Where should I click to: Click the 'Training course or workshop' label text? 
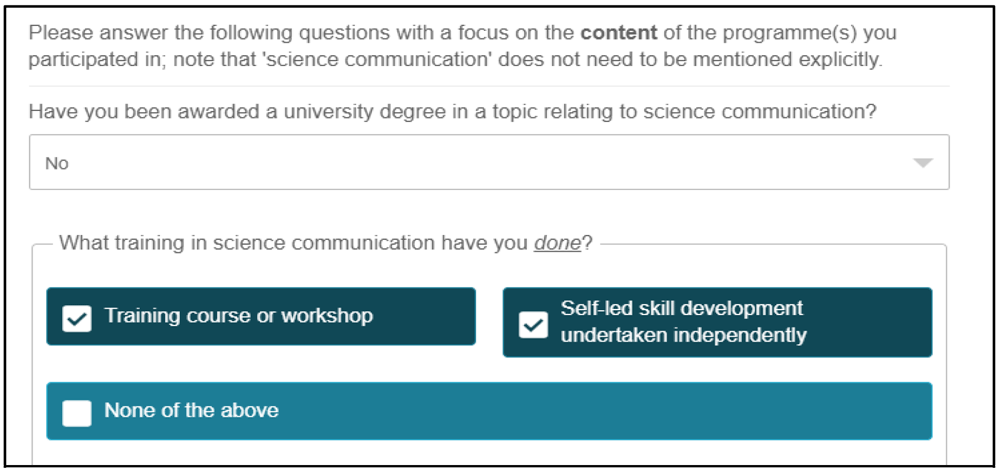(x=239, y=315)
